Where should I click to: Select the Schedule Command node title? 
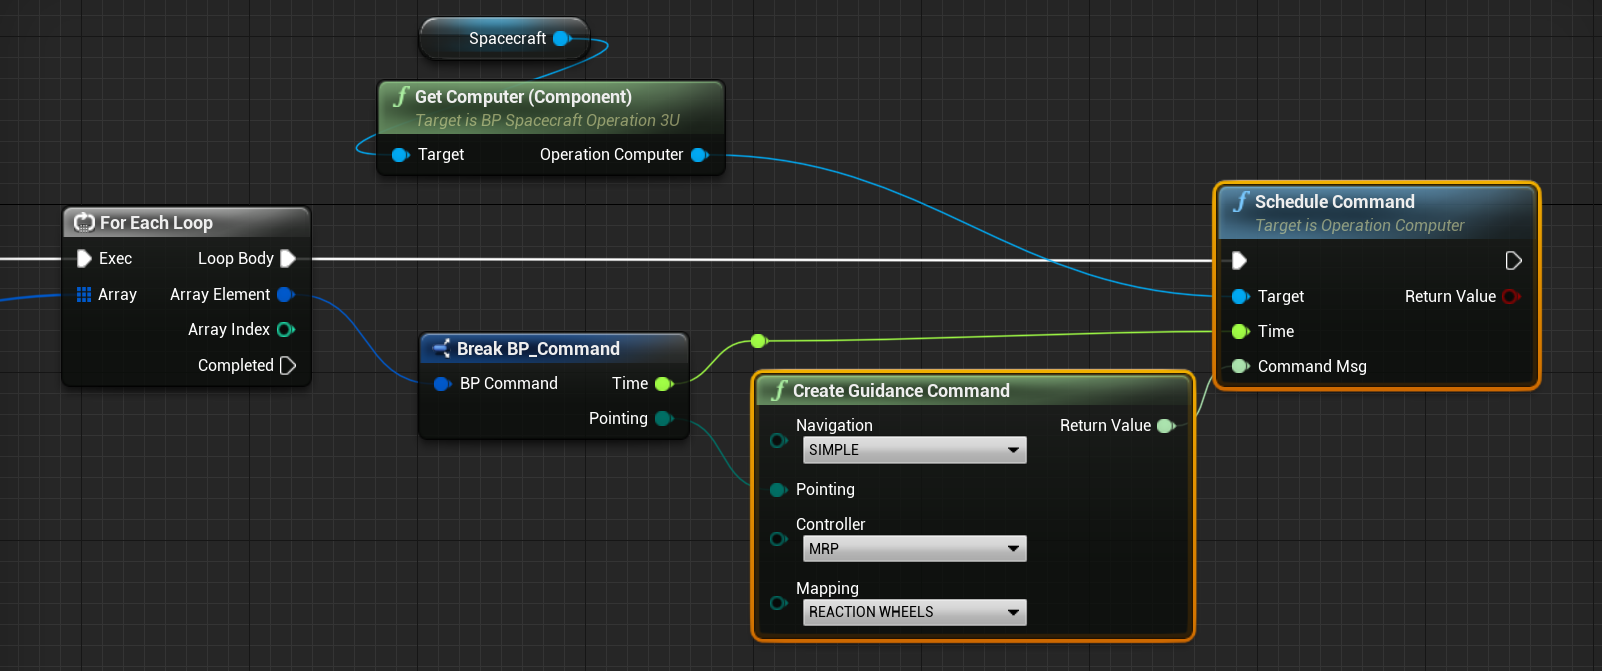pyautogui.click(x=1334, y=202)
